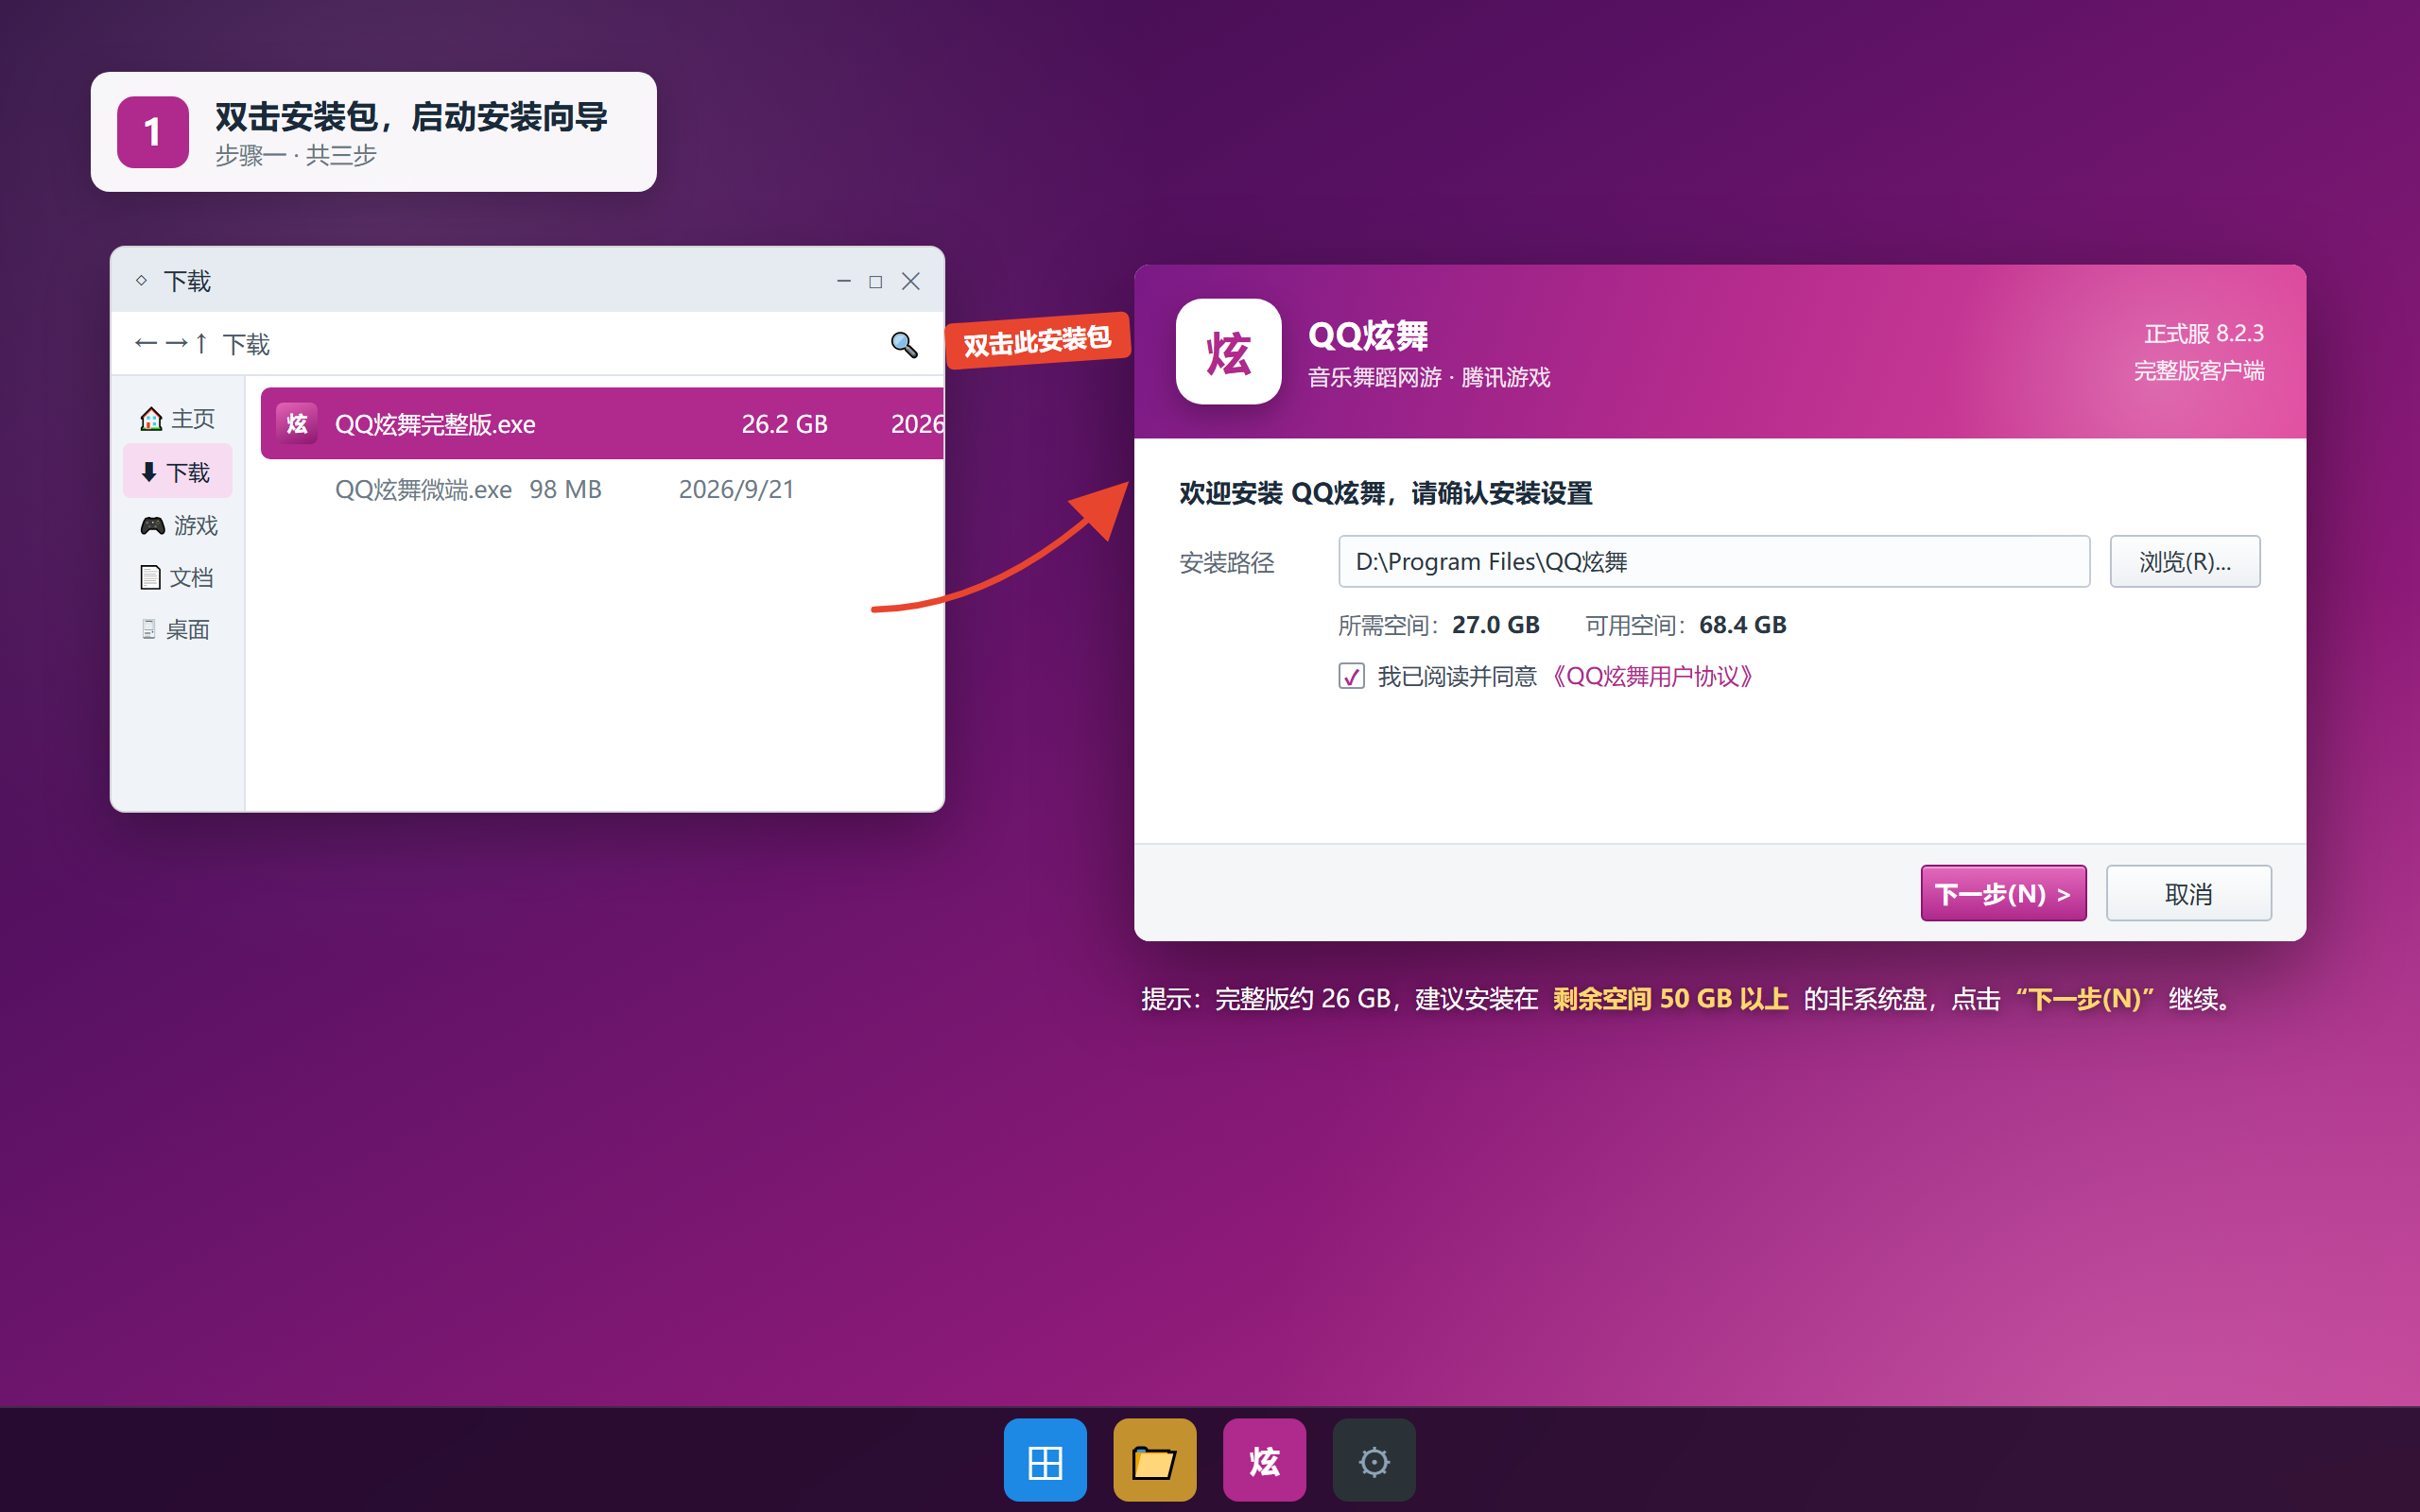Screen dimensions: 2420x1512
Task: Click the 音乐舞蹈网游 · 腾讯游戏 subtitle
Action: point(1429,377)
